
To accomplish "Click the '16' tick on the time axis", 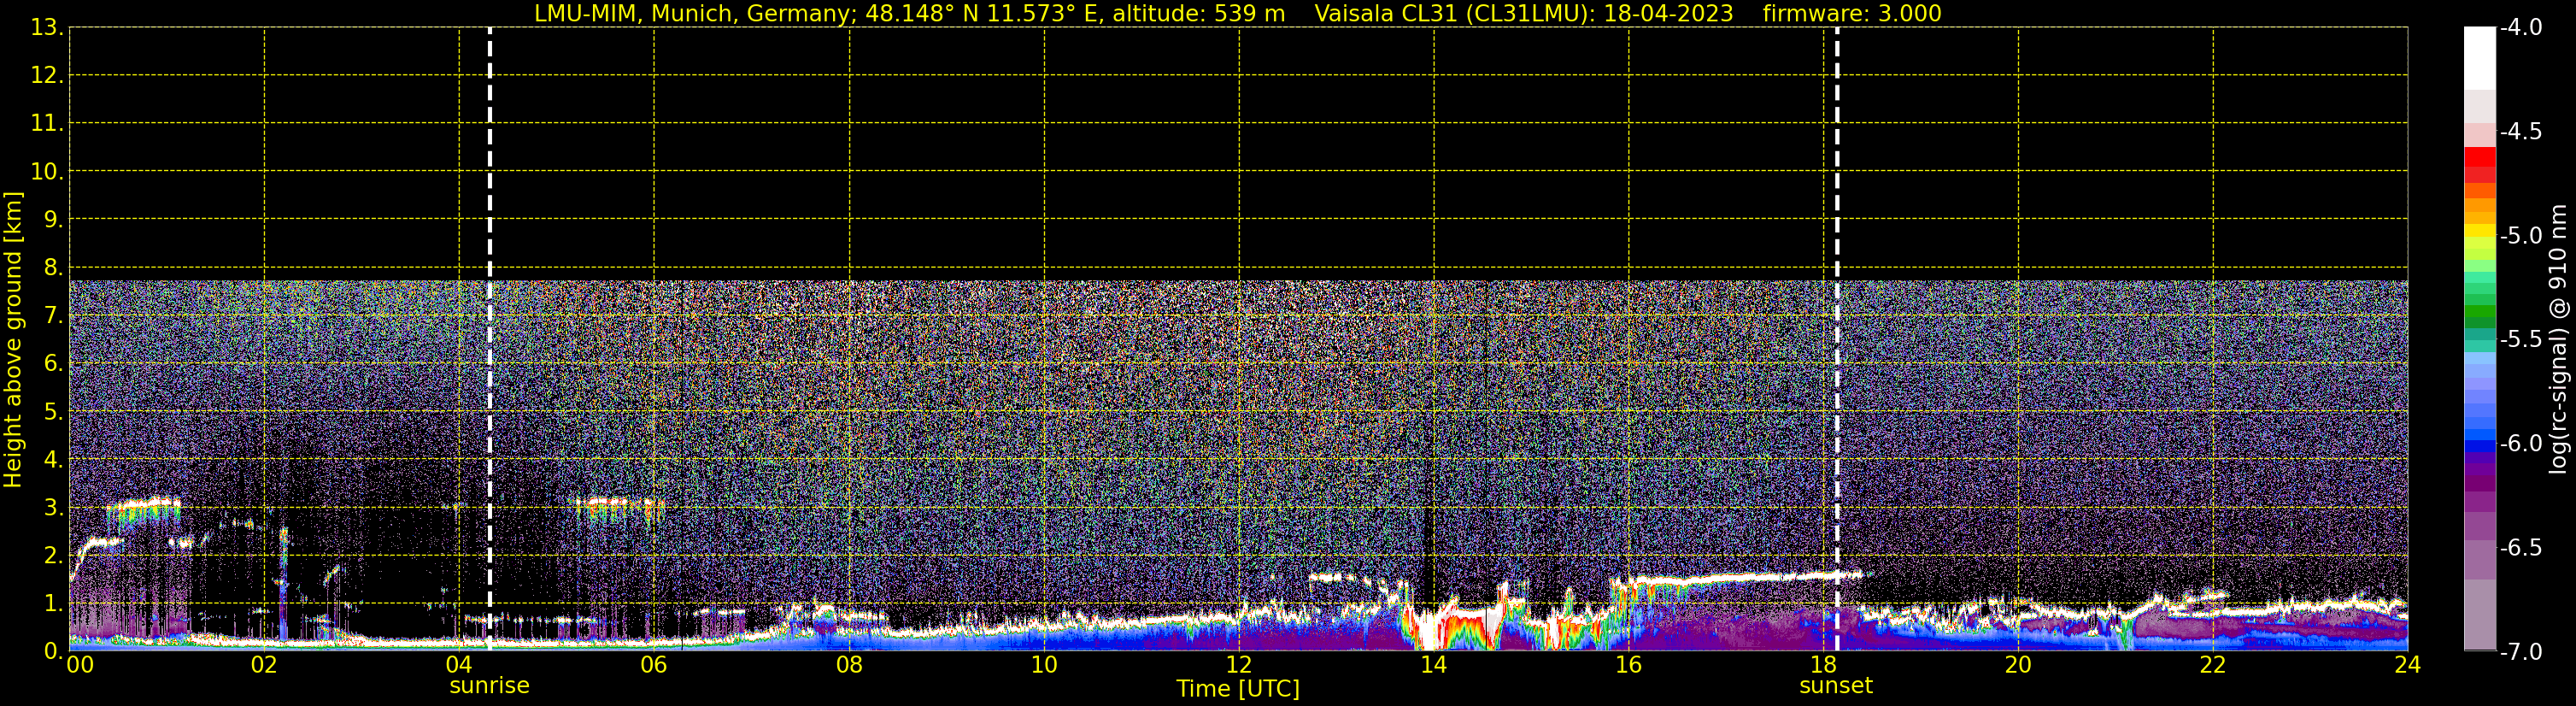I will point(1629,666).
